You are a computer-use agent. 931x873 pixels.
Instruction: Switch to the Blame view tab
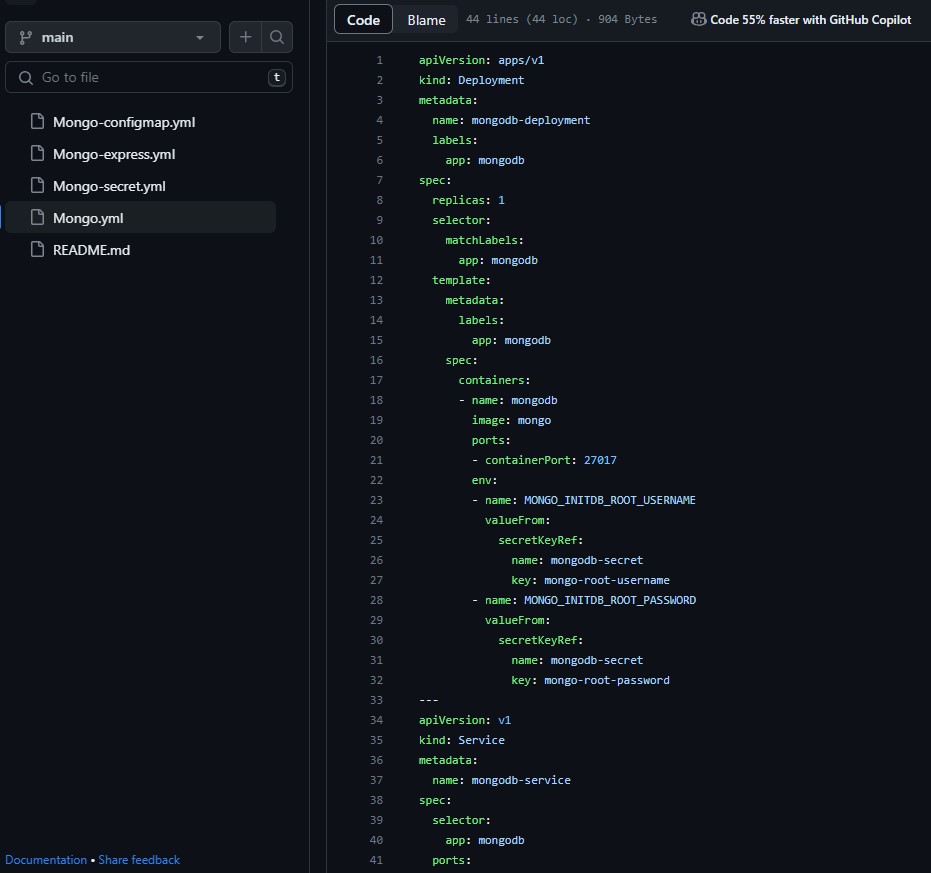[426, 20]
